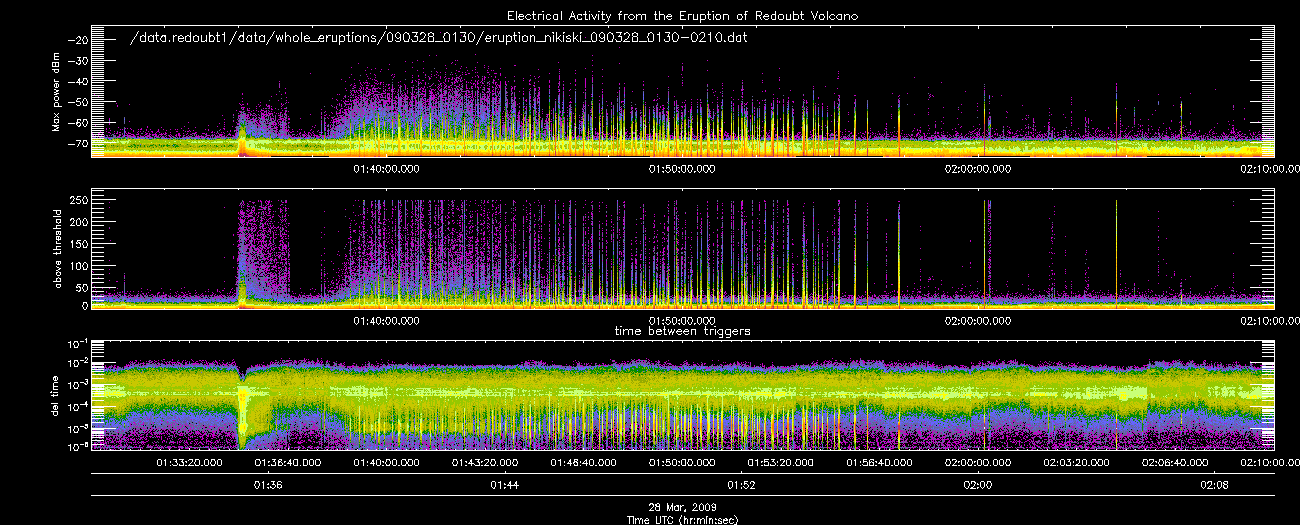Select the eruption_nikiski data file path text
Screen dimensions: 1300x525
click(x=439, y=38)
